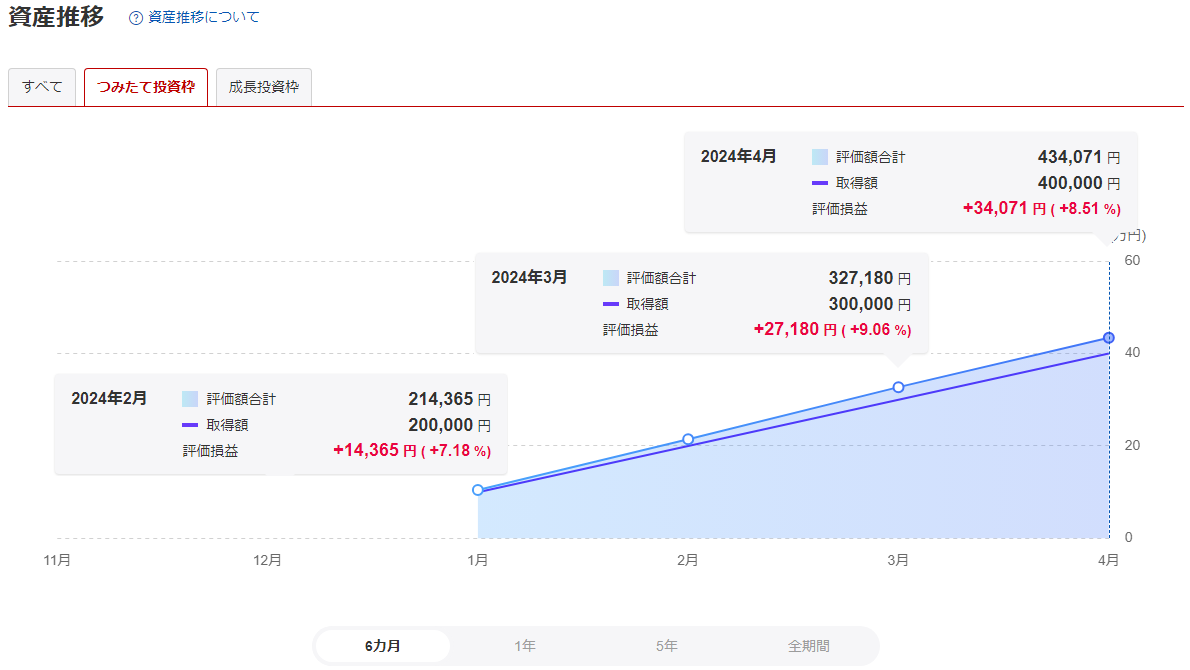
Task: Open the 資産推移について link
Action: [x=203, y=18]
